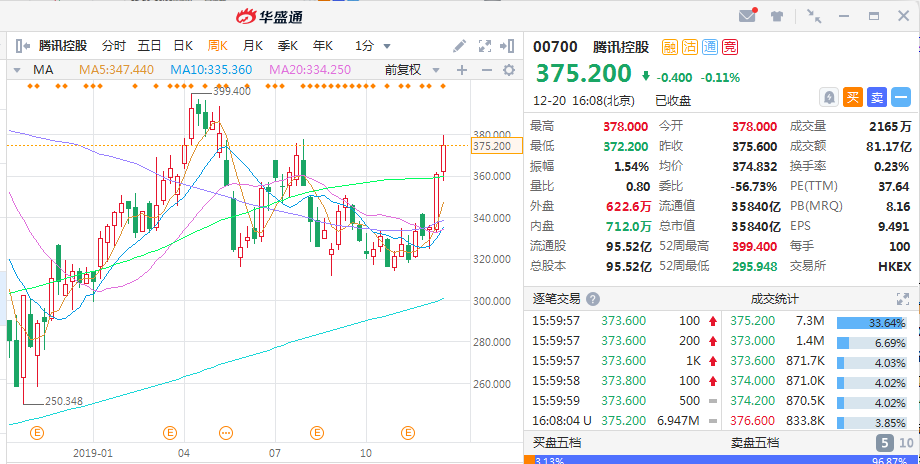Switch to 月K monthly candlestick
This screenshot has width=920, height=464.
point(253,46)
